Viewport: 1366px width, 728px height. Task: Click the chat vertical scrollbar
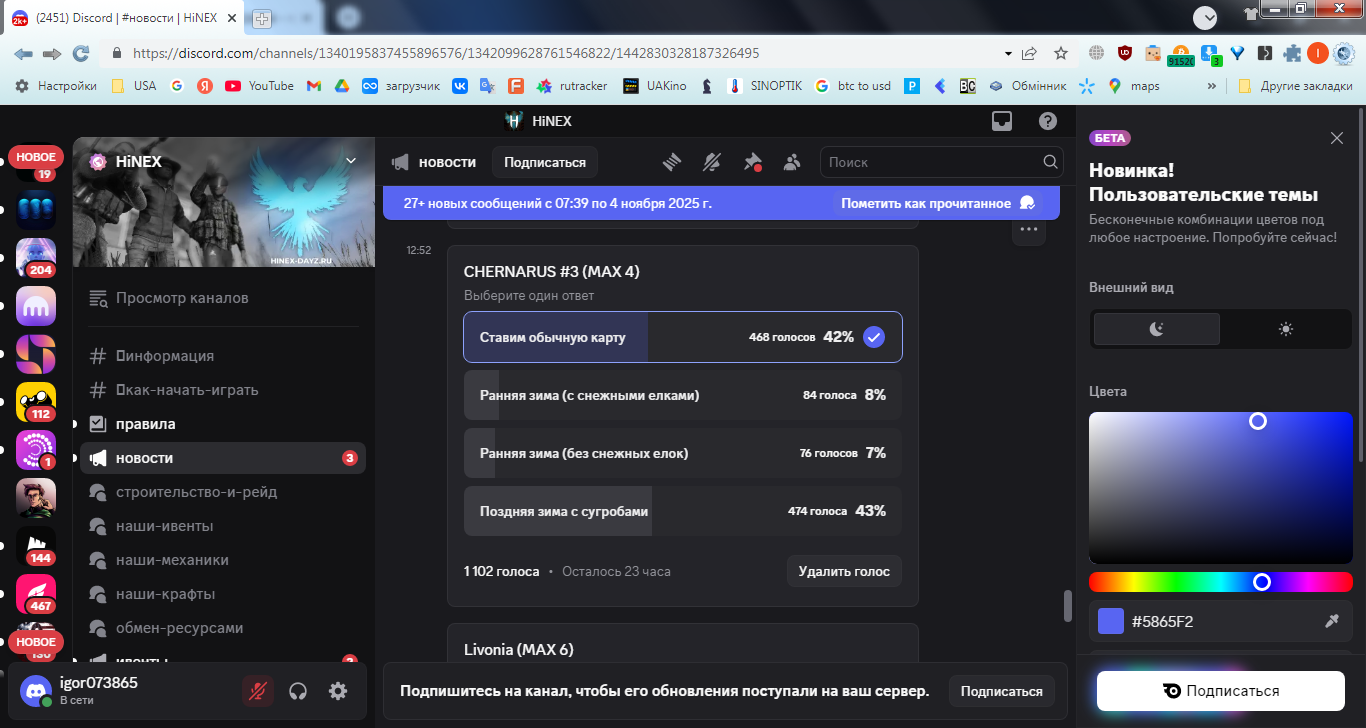click(x=1067, y=606)
